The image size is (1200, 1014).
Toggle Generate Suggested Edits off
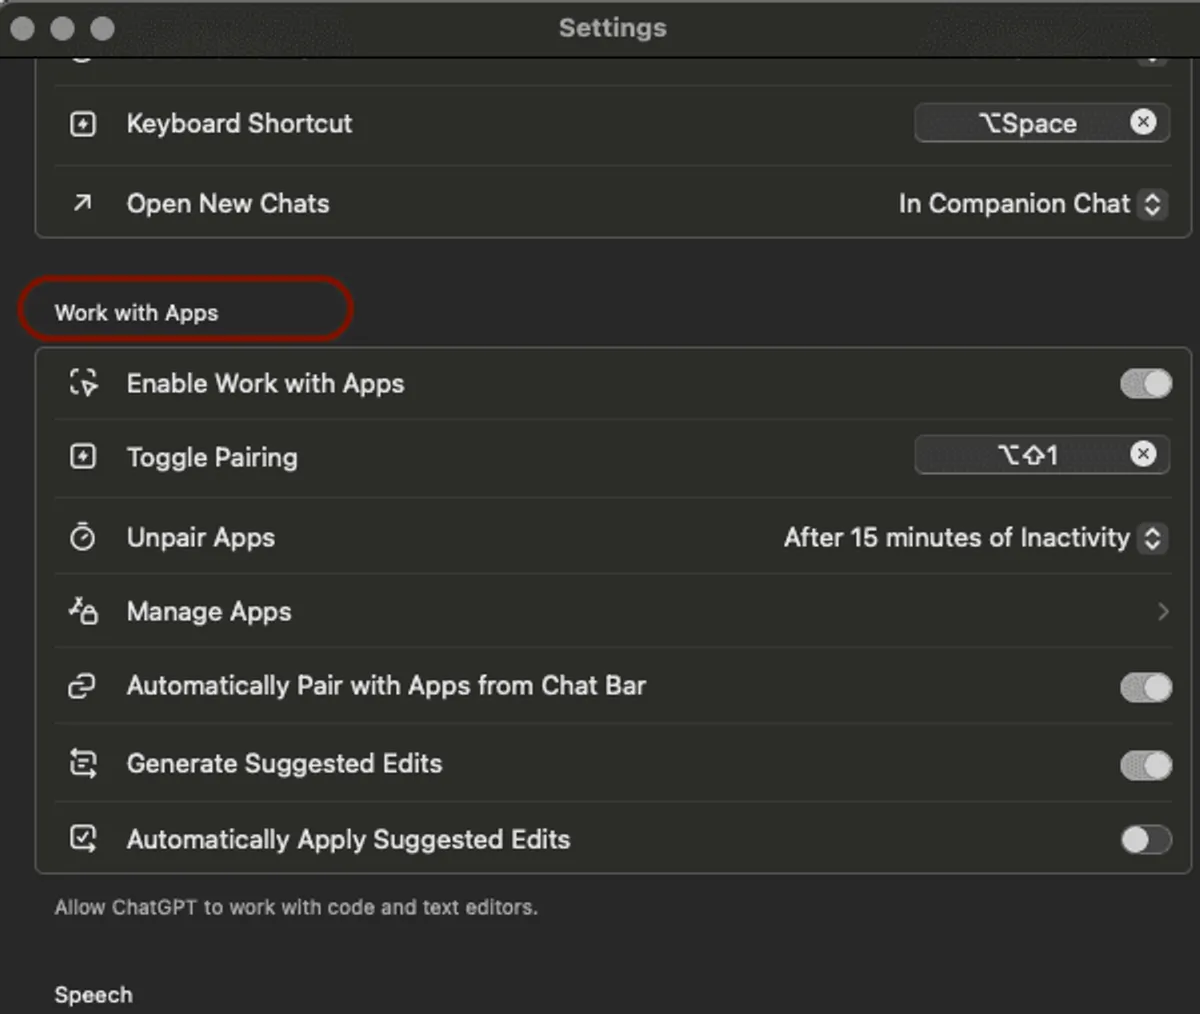[1145, 765]
